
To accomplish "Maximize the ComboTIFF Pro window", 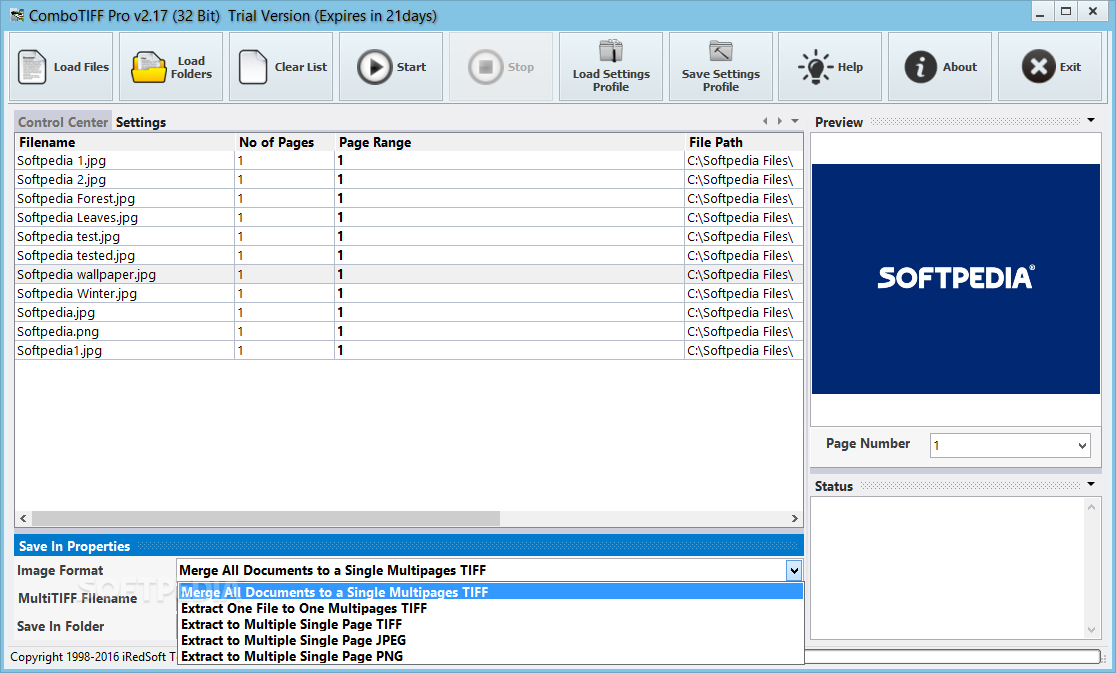I will click(1066, 11).
